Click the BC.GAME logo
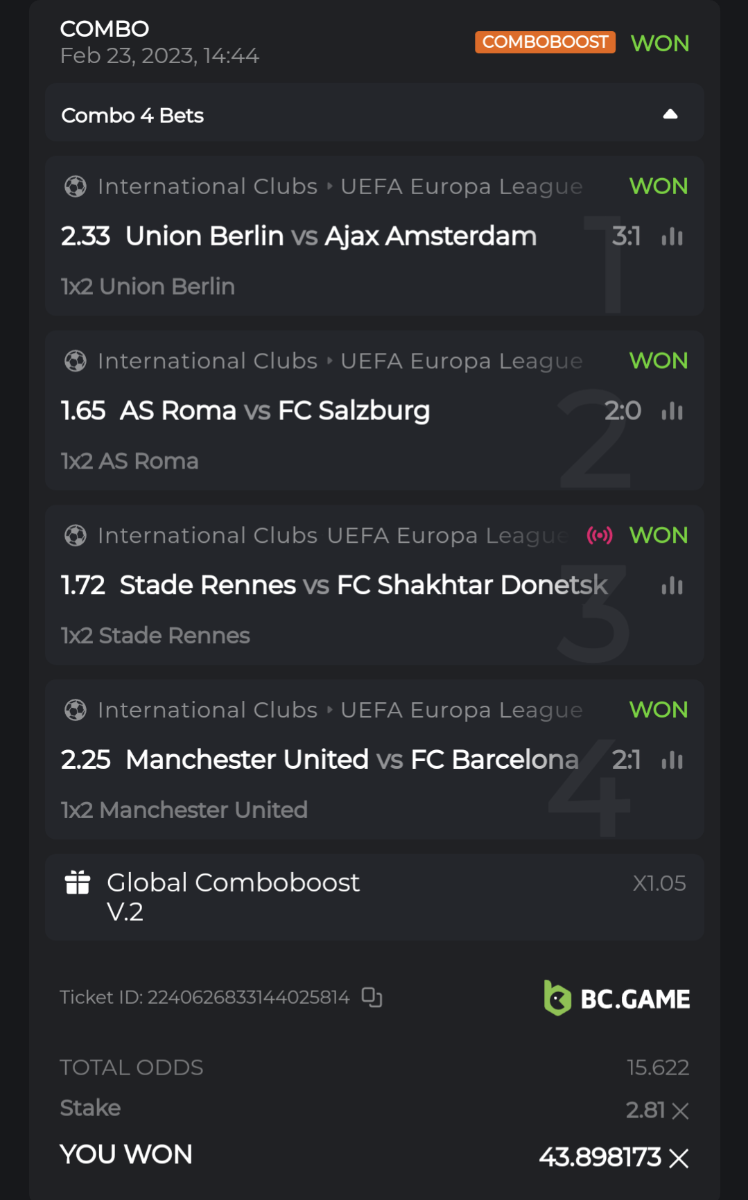This screenshot has width=748, height=1200. pos(617,998)
